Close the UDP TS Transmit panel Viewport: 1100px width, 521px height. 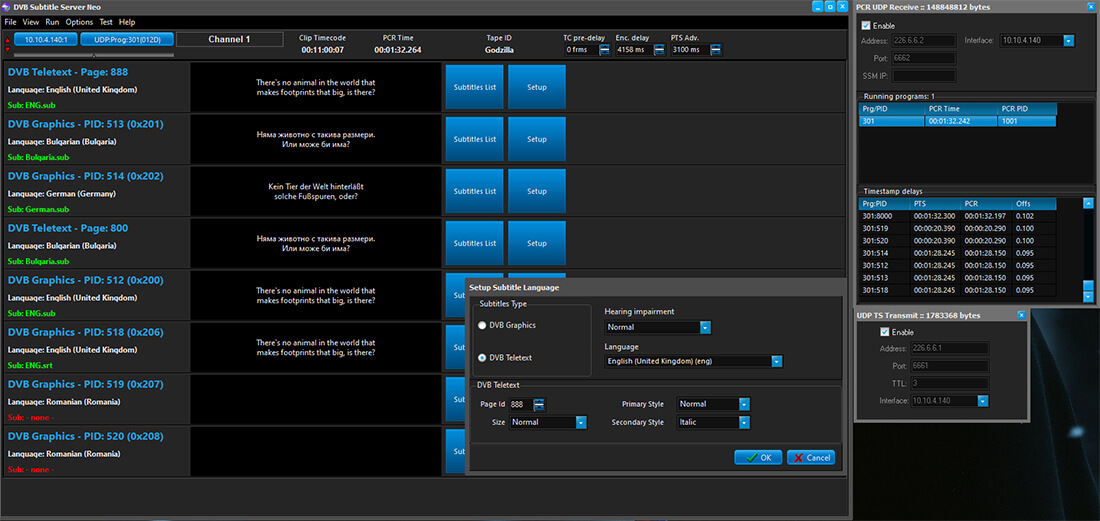click(1021, 316)
